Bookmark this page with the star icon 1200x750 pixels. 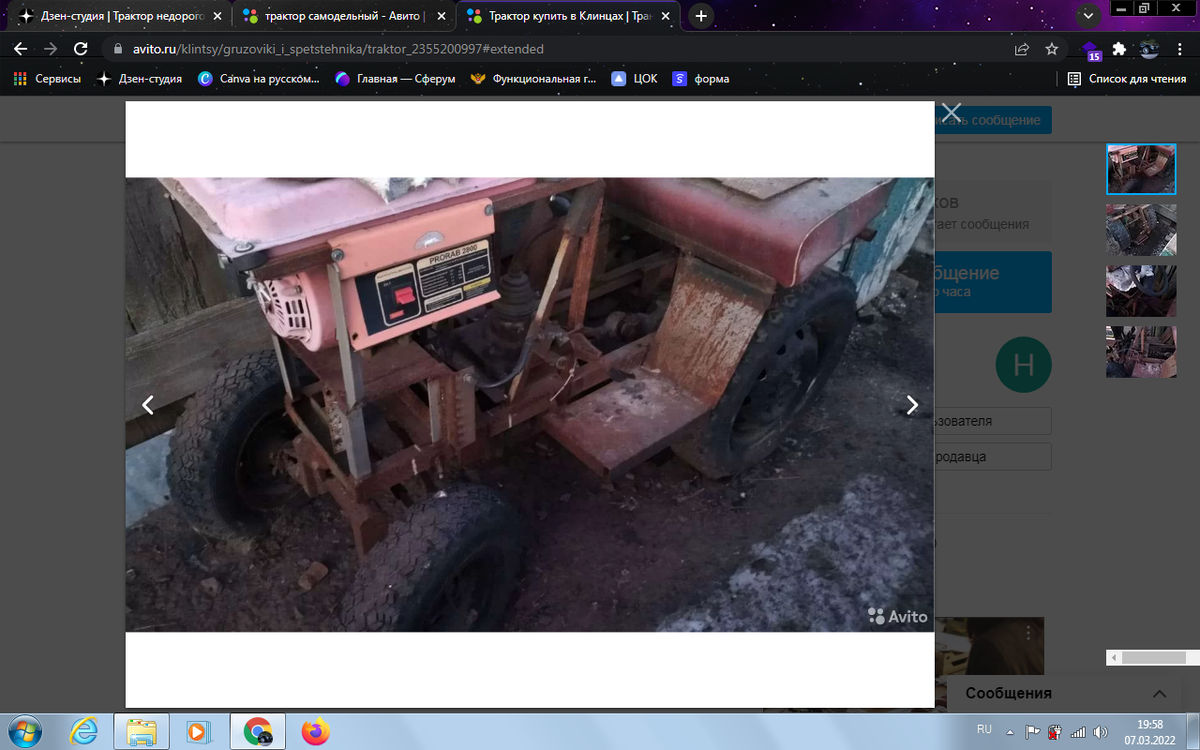[x=1052, y=48]
